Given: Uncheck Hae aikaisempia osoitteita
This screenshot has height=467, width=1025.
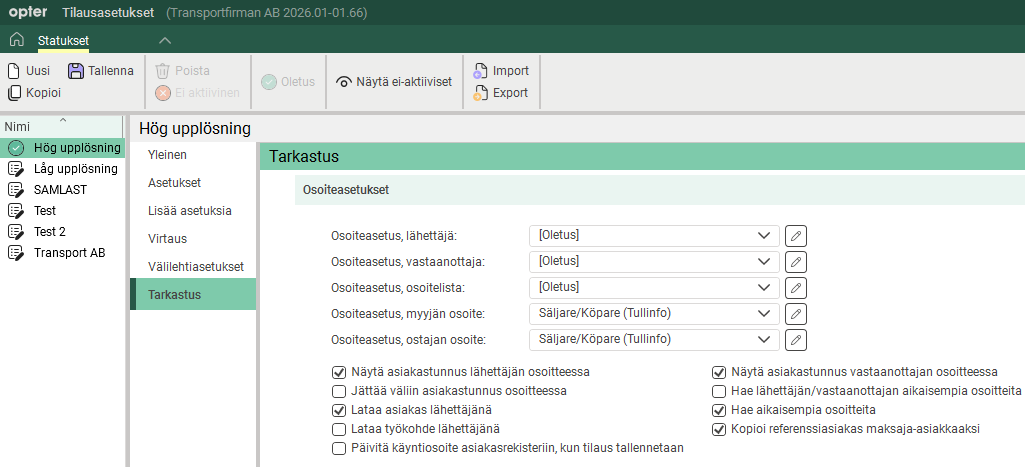Looking at the screenshot, I should (x=718, y=410).
